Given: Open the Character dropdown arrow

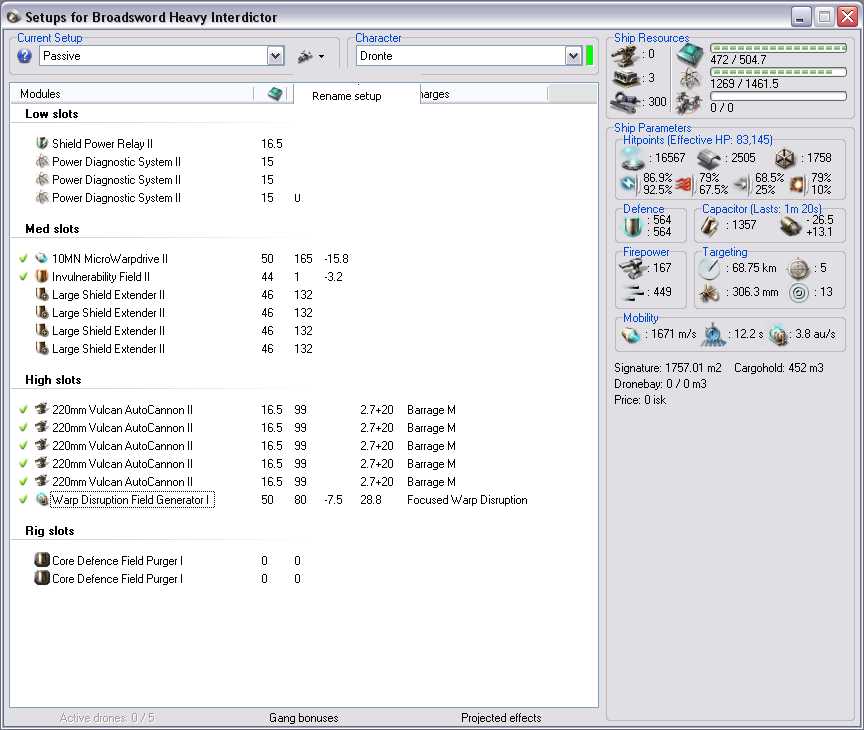Looking at the screenshot, I should tap(573, 56).
